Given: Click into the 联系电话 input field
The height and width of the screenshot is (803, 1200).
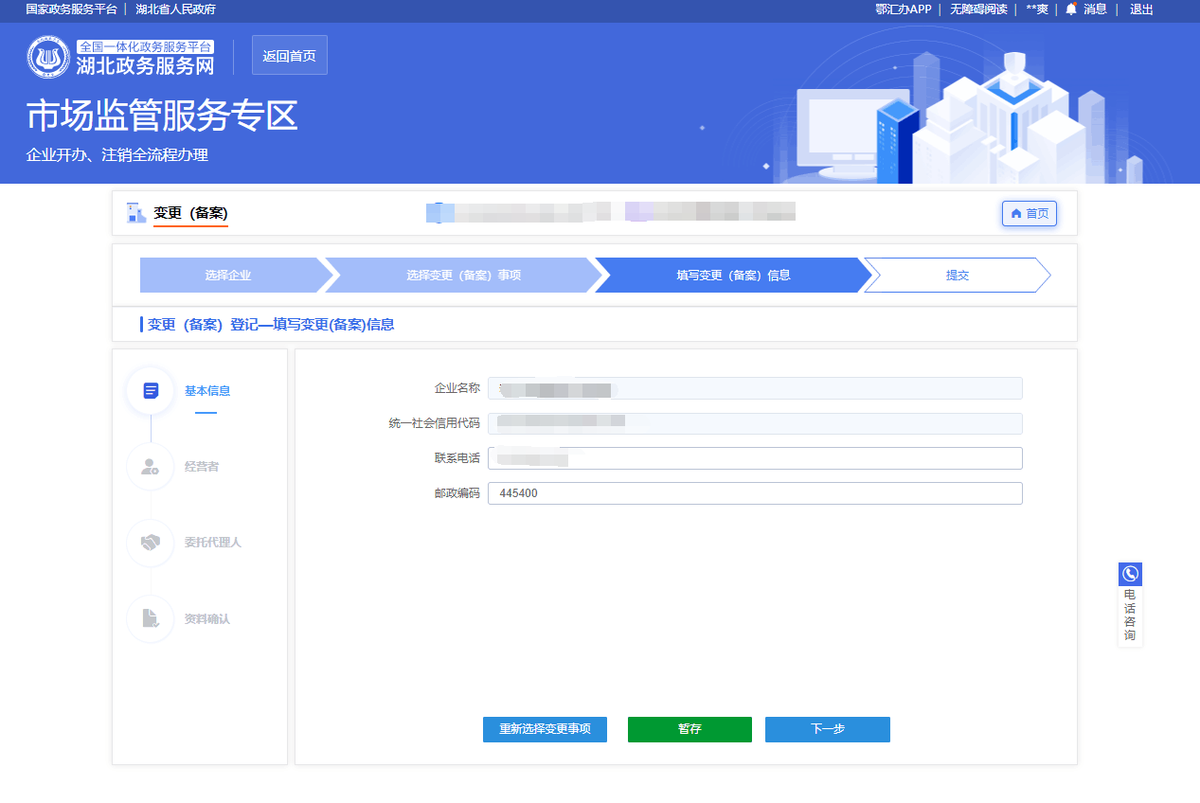Looking at the screenshot, I should tap(755, 458).
